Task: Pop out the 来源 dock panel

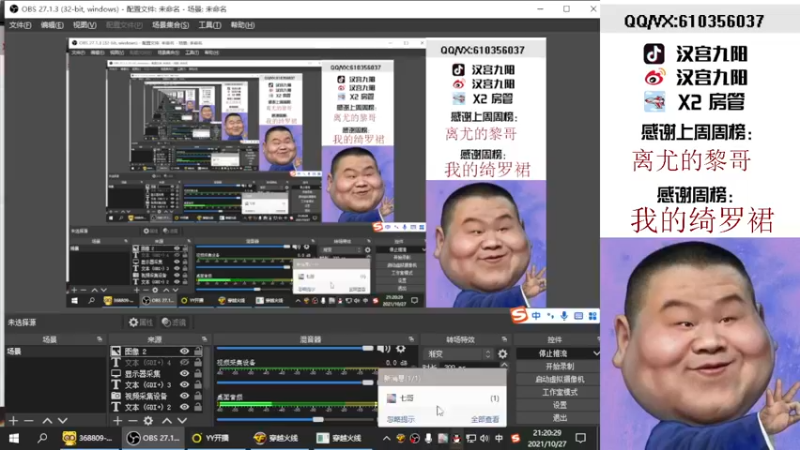Action: pos(204,339)
